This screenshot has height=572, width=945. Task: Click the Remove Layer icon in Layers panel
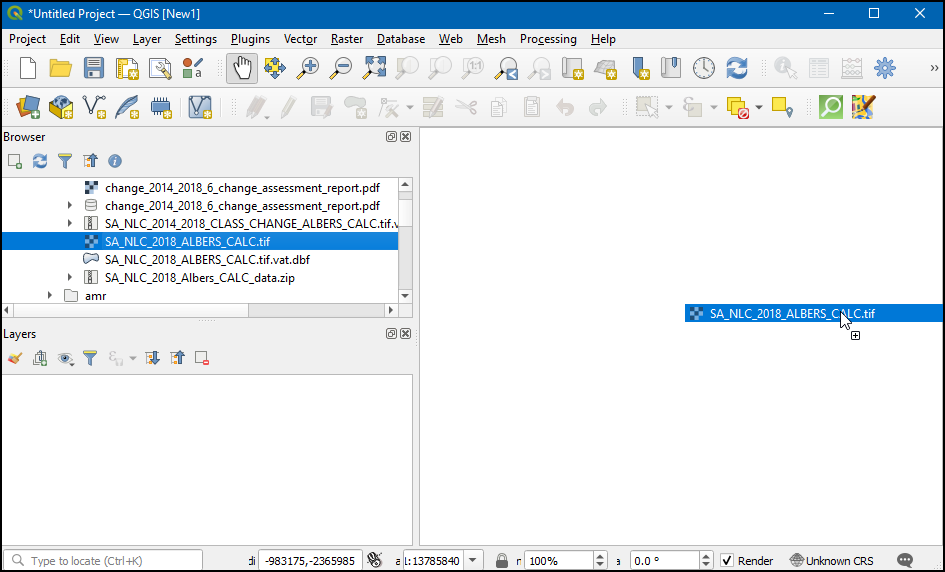(x=202, y=357)
